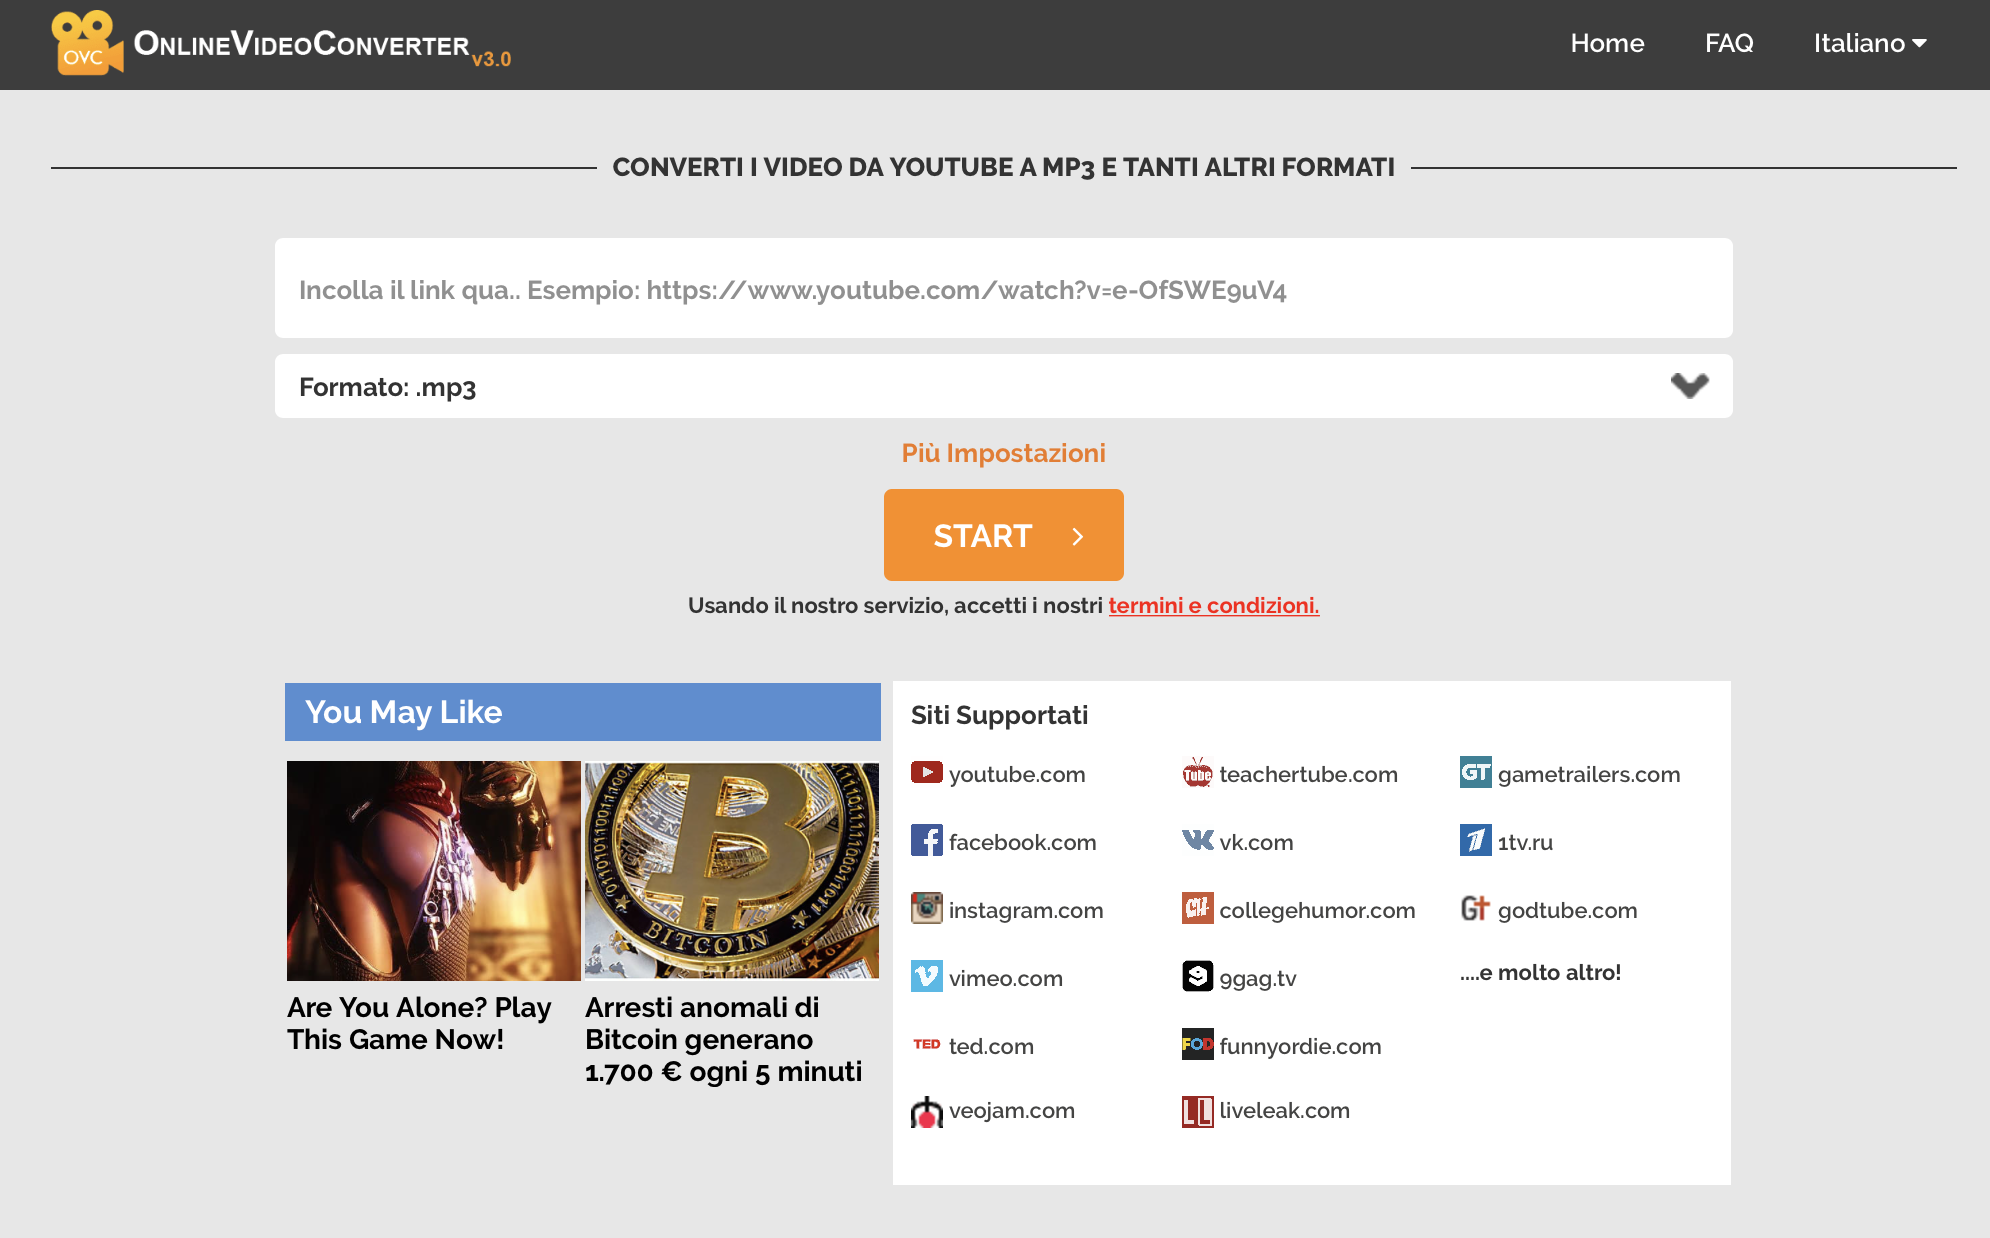Click the TeacherTube icon
The width and height of the screenshot is (1990, 1238).
1197,773
